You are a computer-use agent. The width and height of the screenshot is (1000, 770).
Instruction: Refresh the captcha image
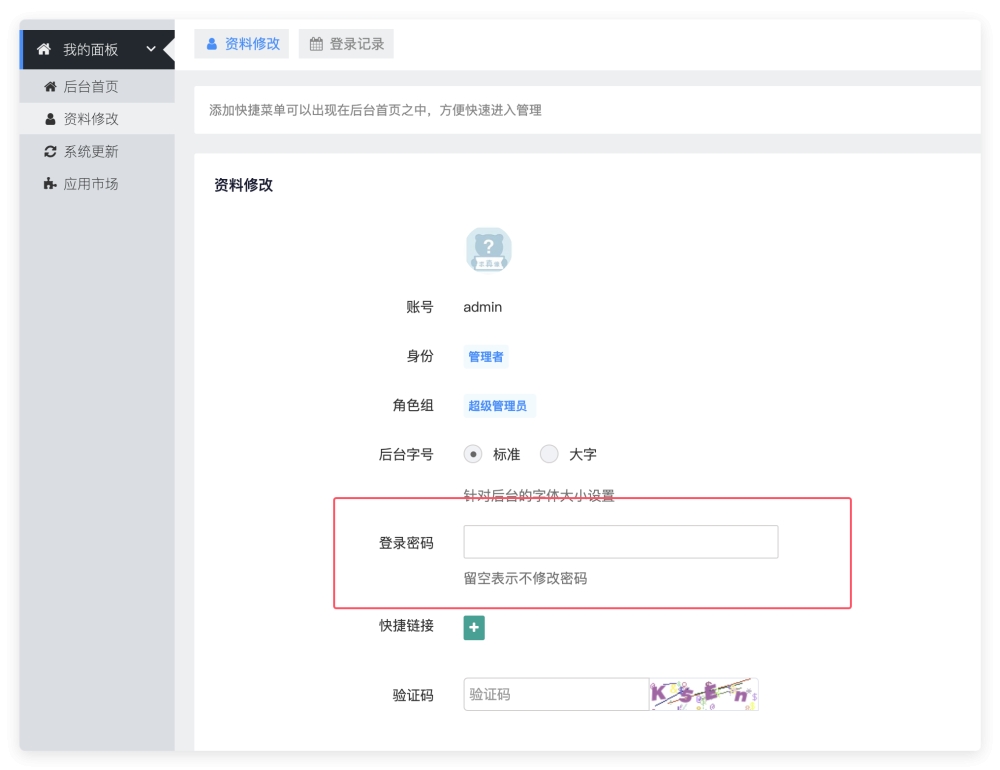pos(704,694)
